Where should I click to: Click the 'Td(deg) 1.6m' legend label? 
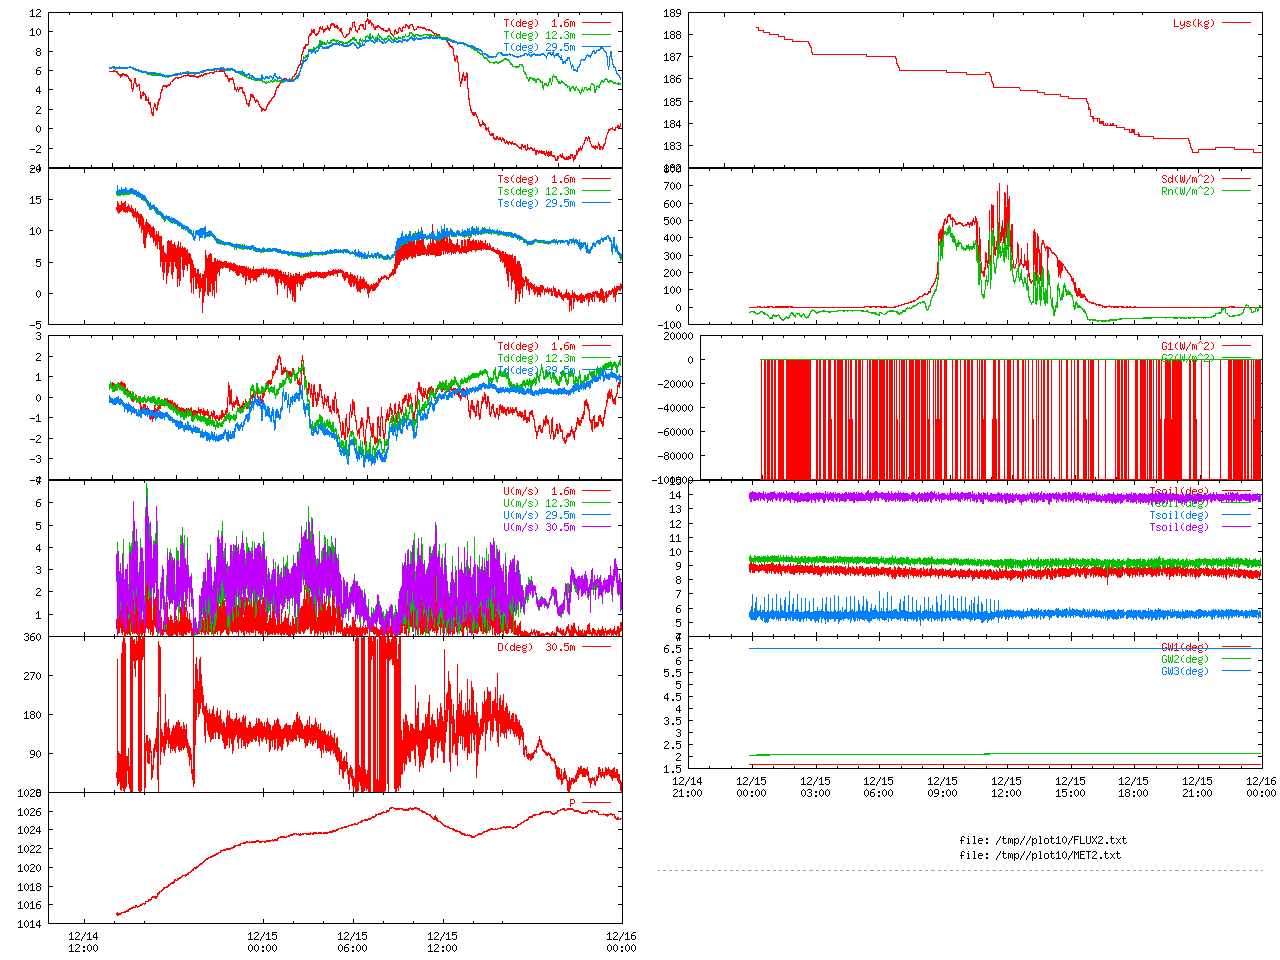(x=536, y=346)
